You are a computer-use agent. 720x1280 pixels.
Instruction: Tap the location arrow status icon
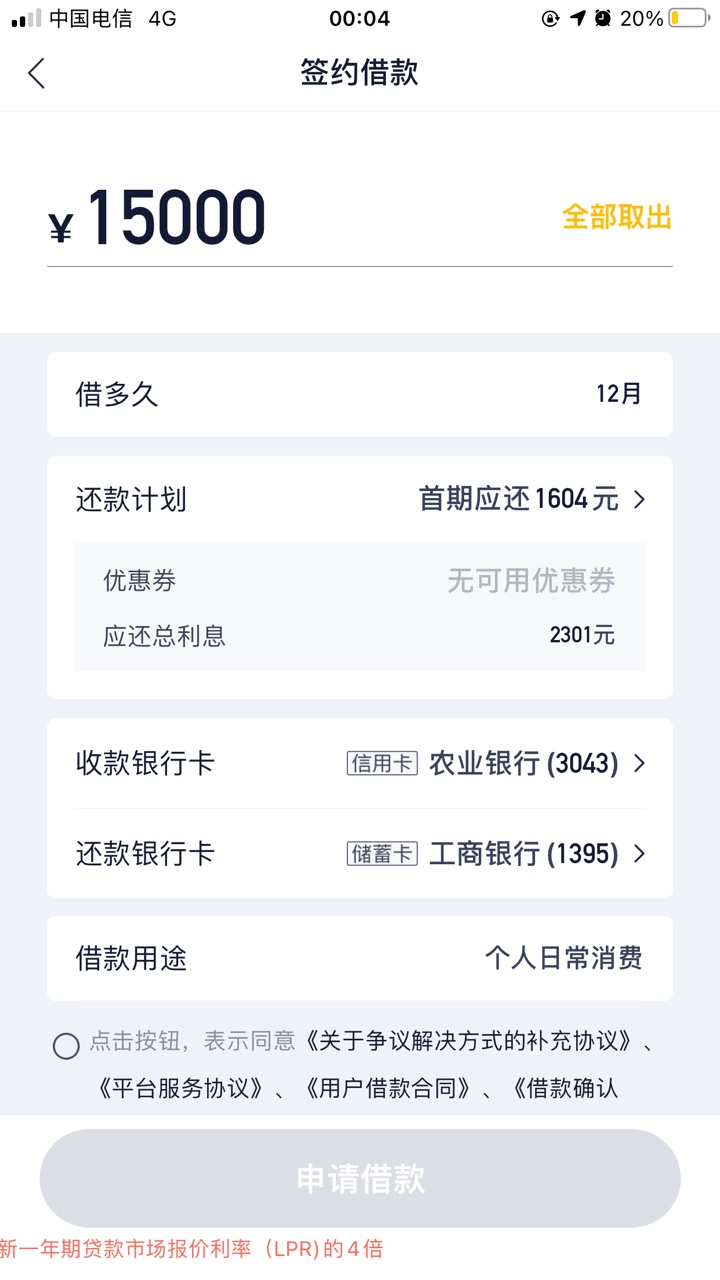(x=577, y=18)
